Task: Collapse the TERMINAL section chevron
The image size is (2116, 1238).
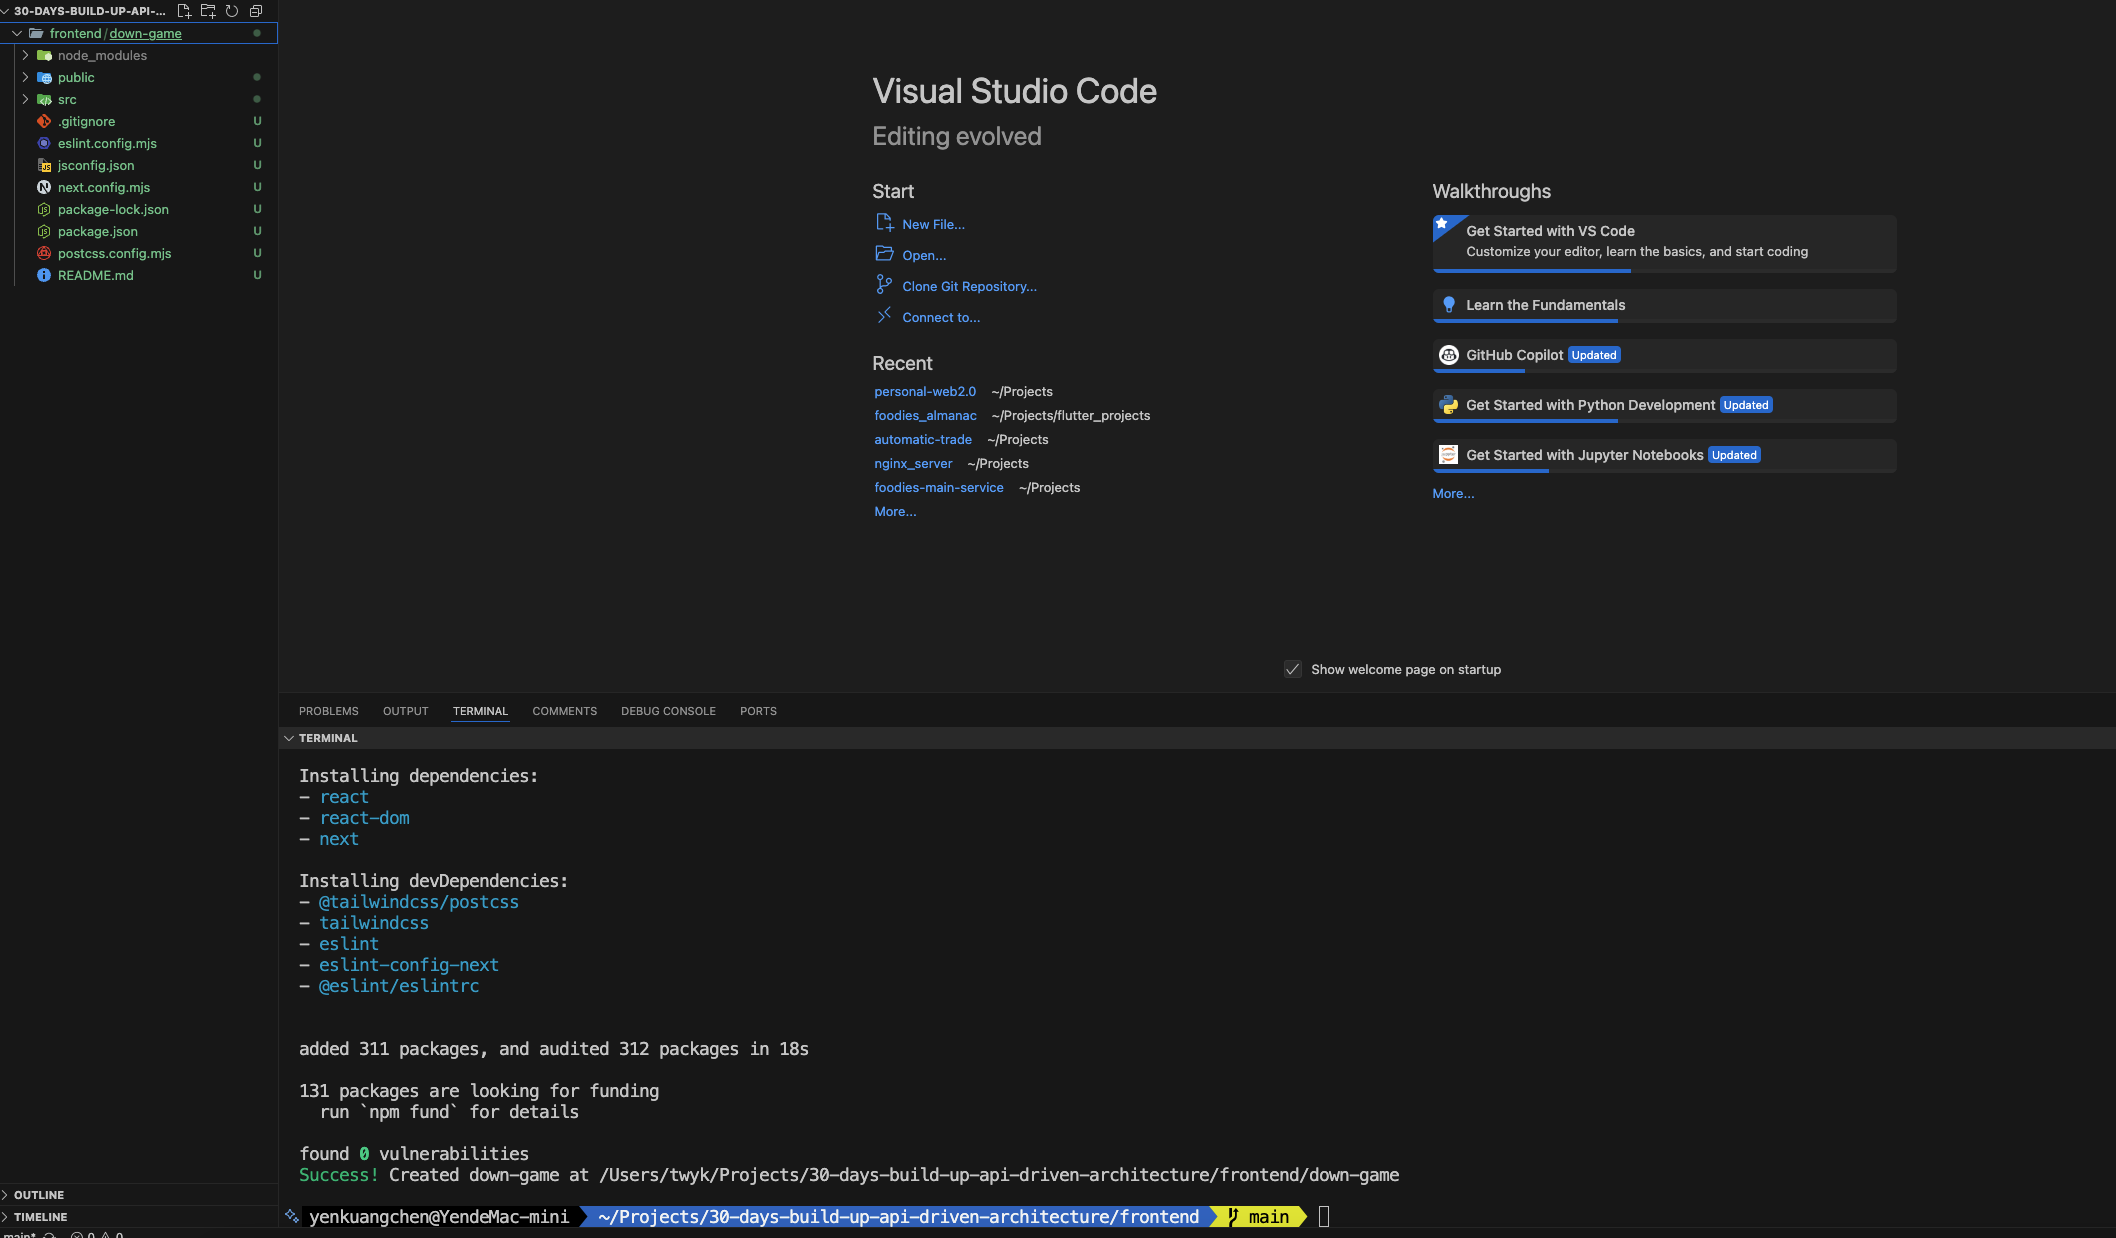Action: [x=289, y=738]
